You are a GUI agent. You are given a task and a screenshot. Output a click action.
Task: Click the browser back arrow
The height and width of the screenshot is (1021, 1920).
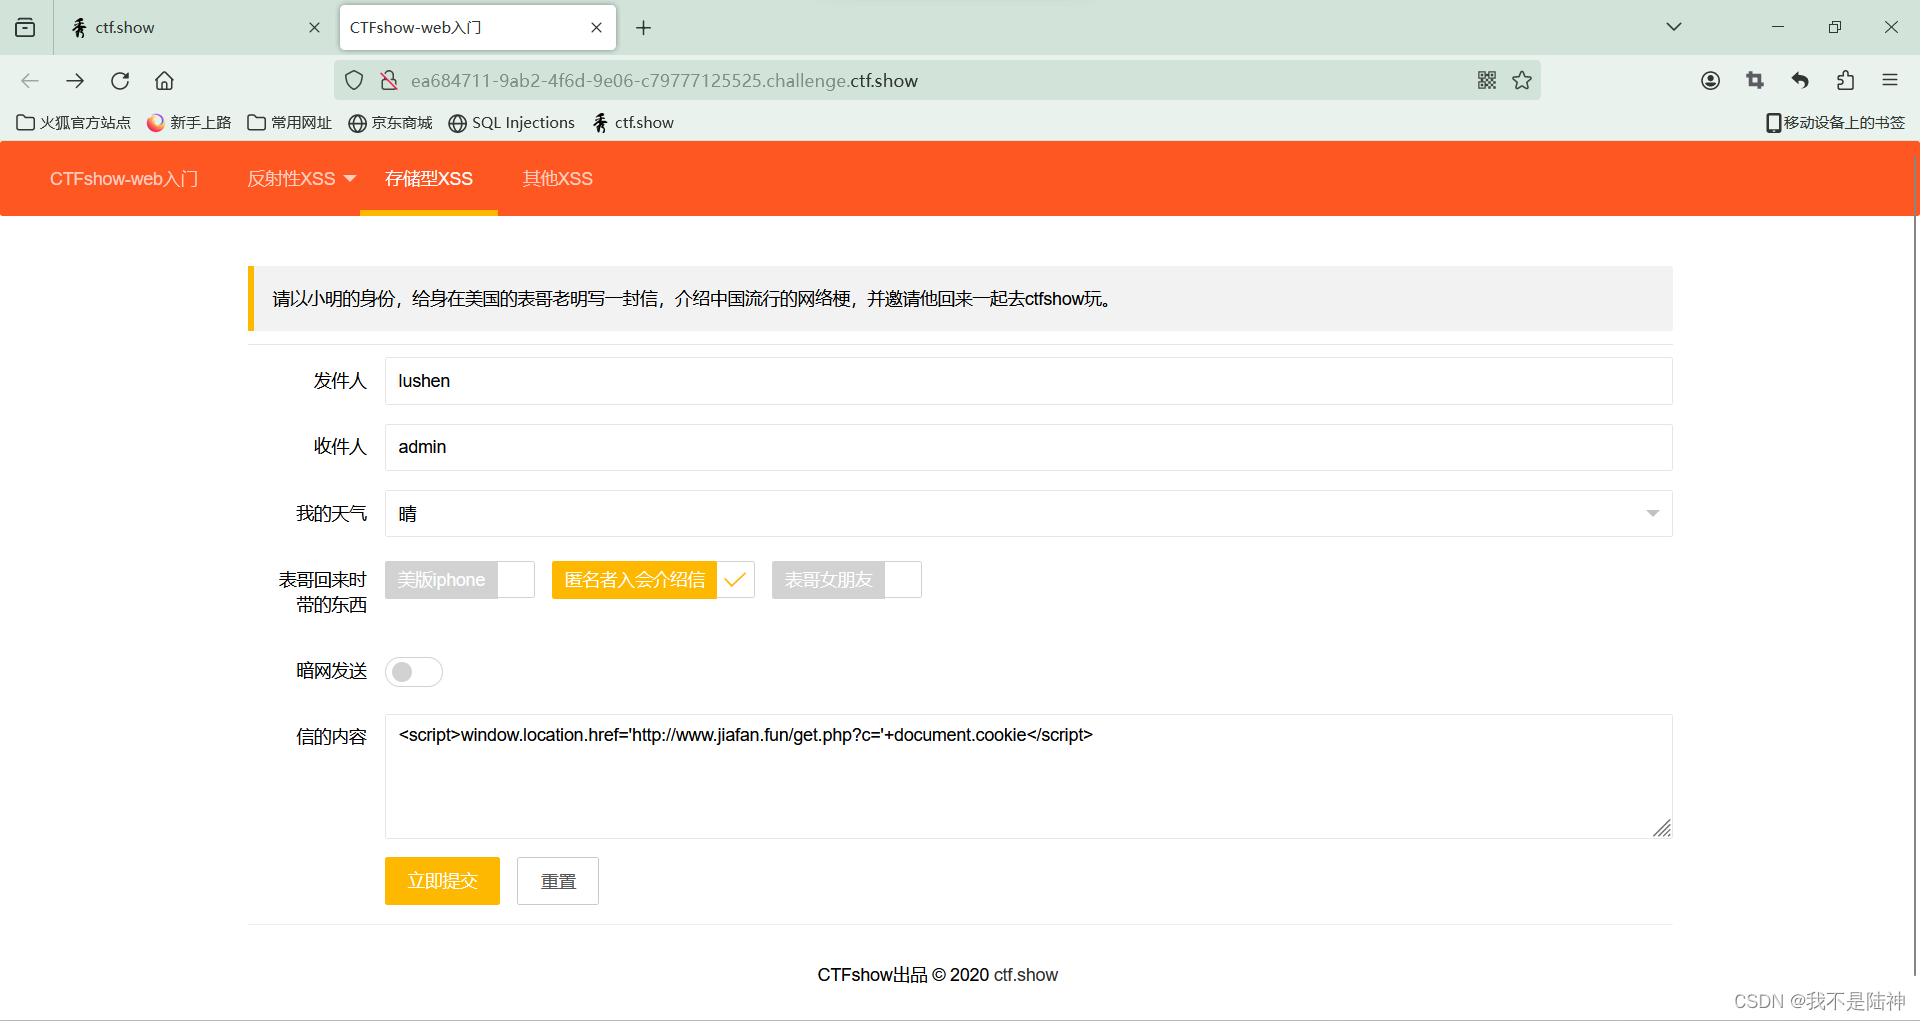click(30, 81)
